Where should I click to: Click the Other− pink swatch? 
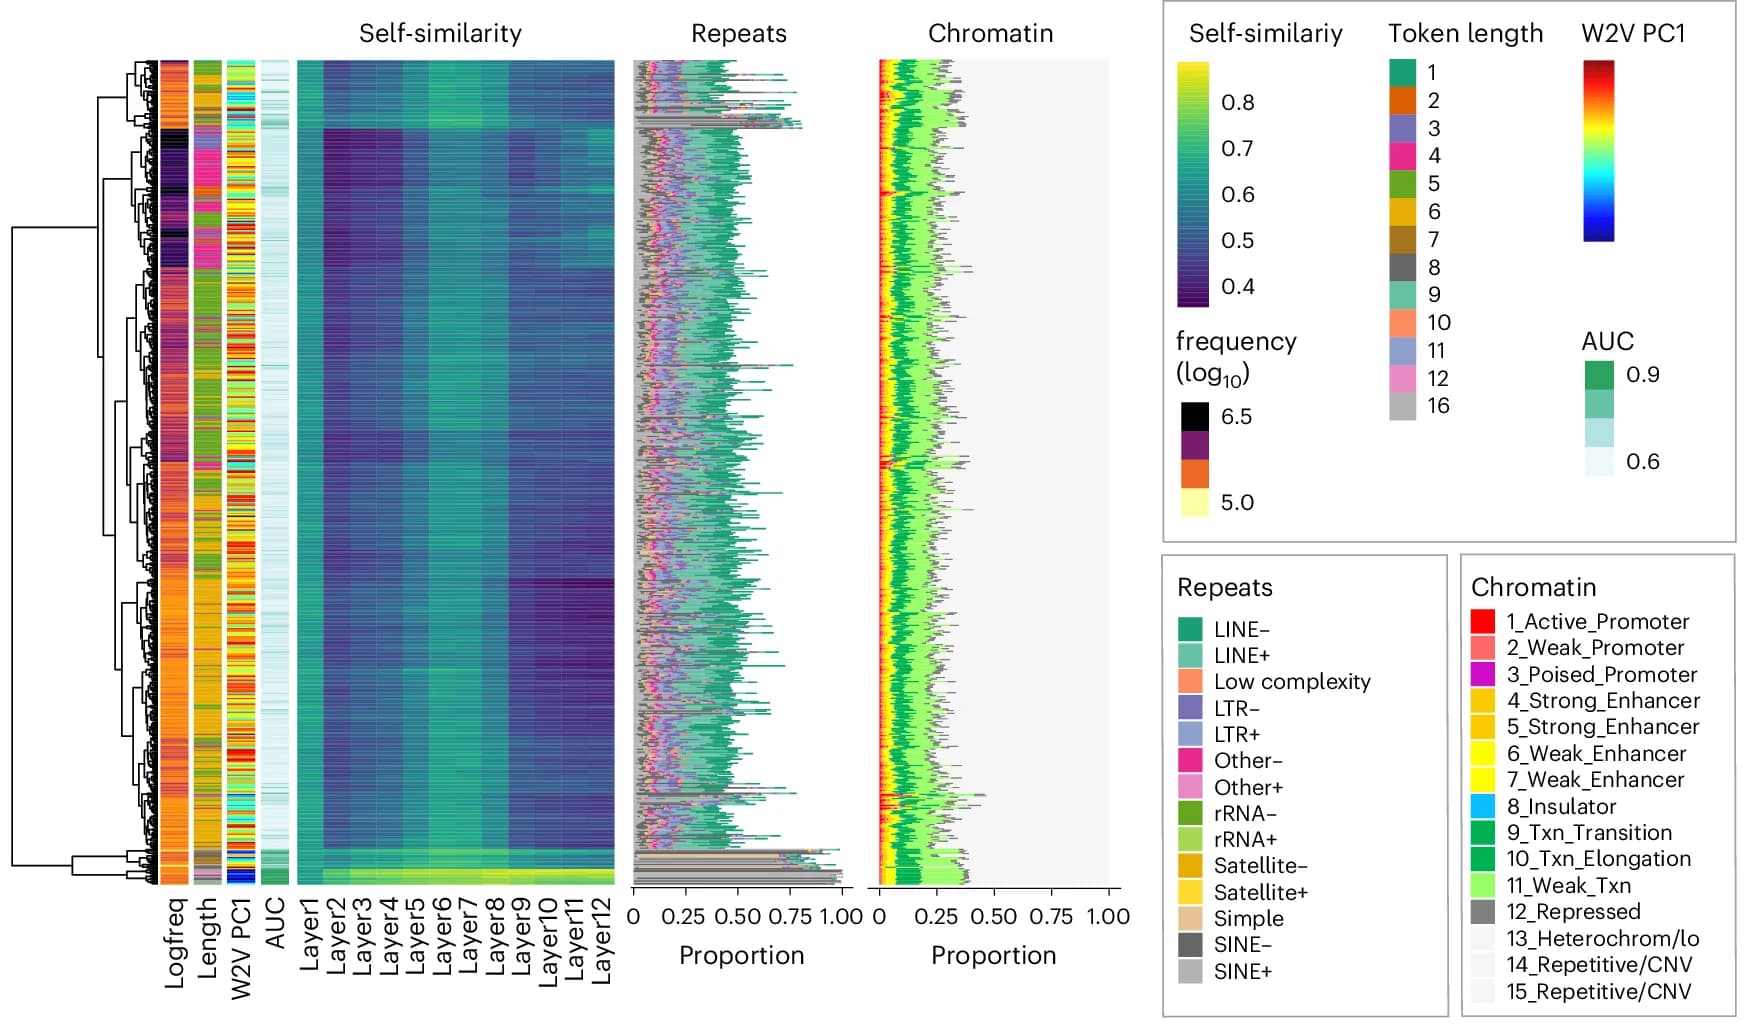click(1190, 760)
